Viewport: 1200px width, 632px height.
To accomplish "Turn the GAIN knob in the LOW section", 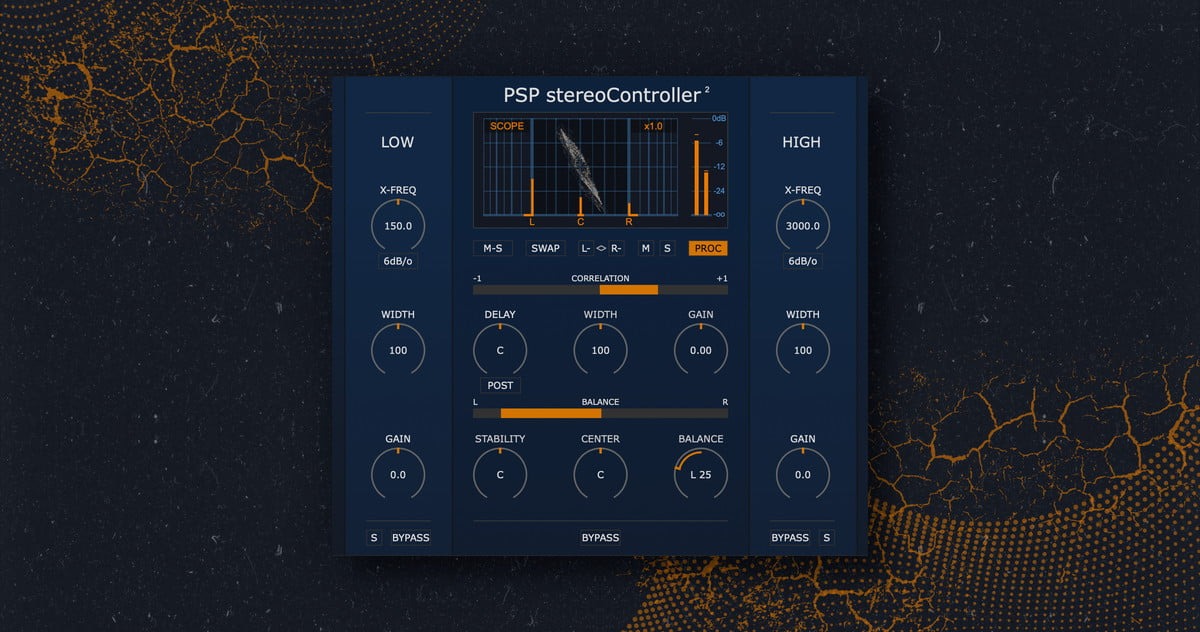I will pyautogui.click(x=398, y=474).
